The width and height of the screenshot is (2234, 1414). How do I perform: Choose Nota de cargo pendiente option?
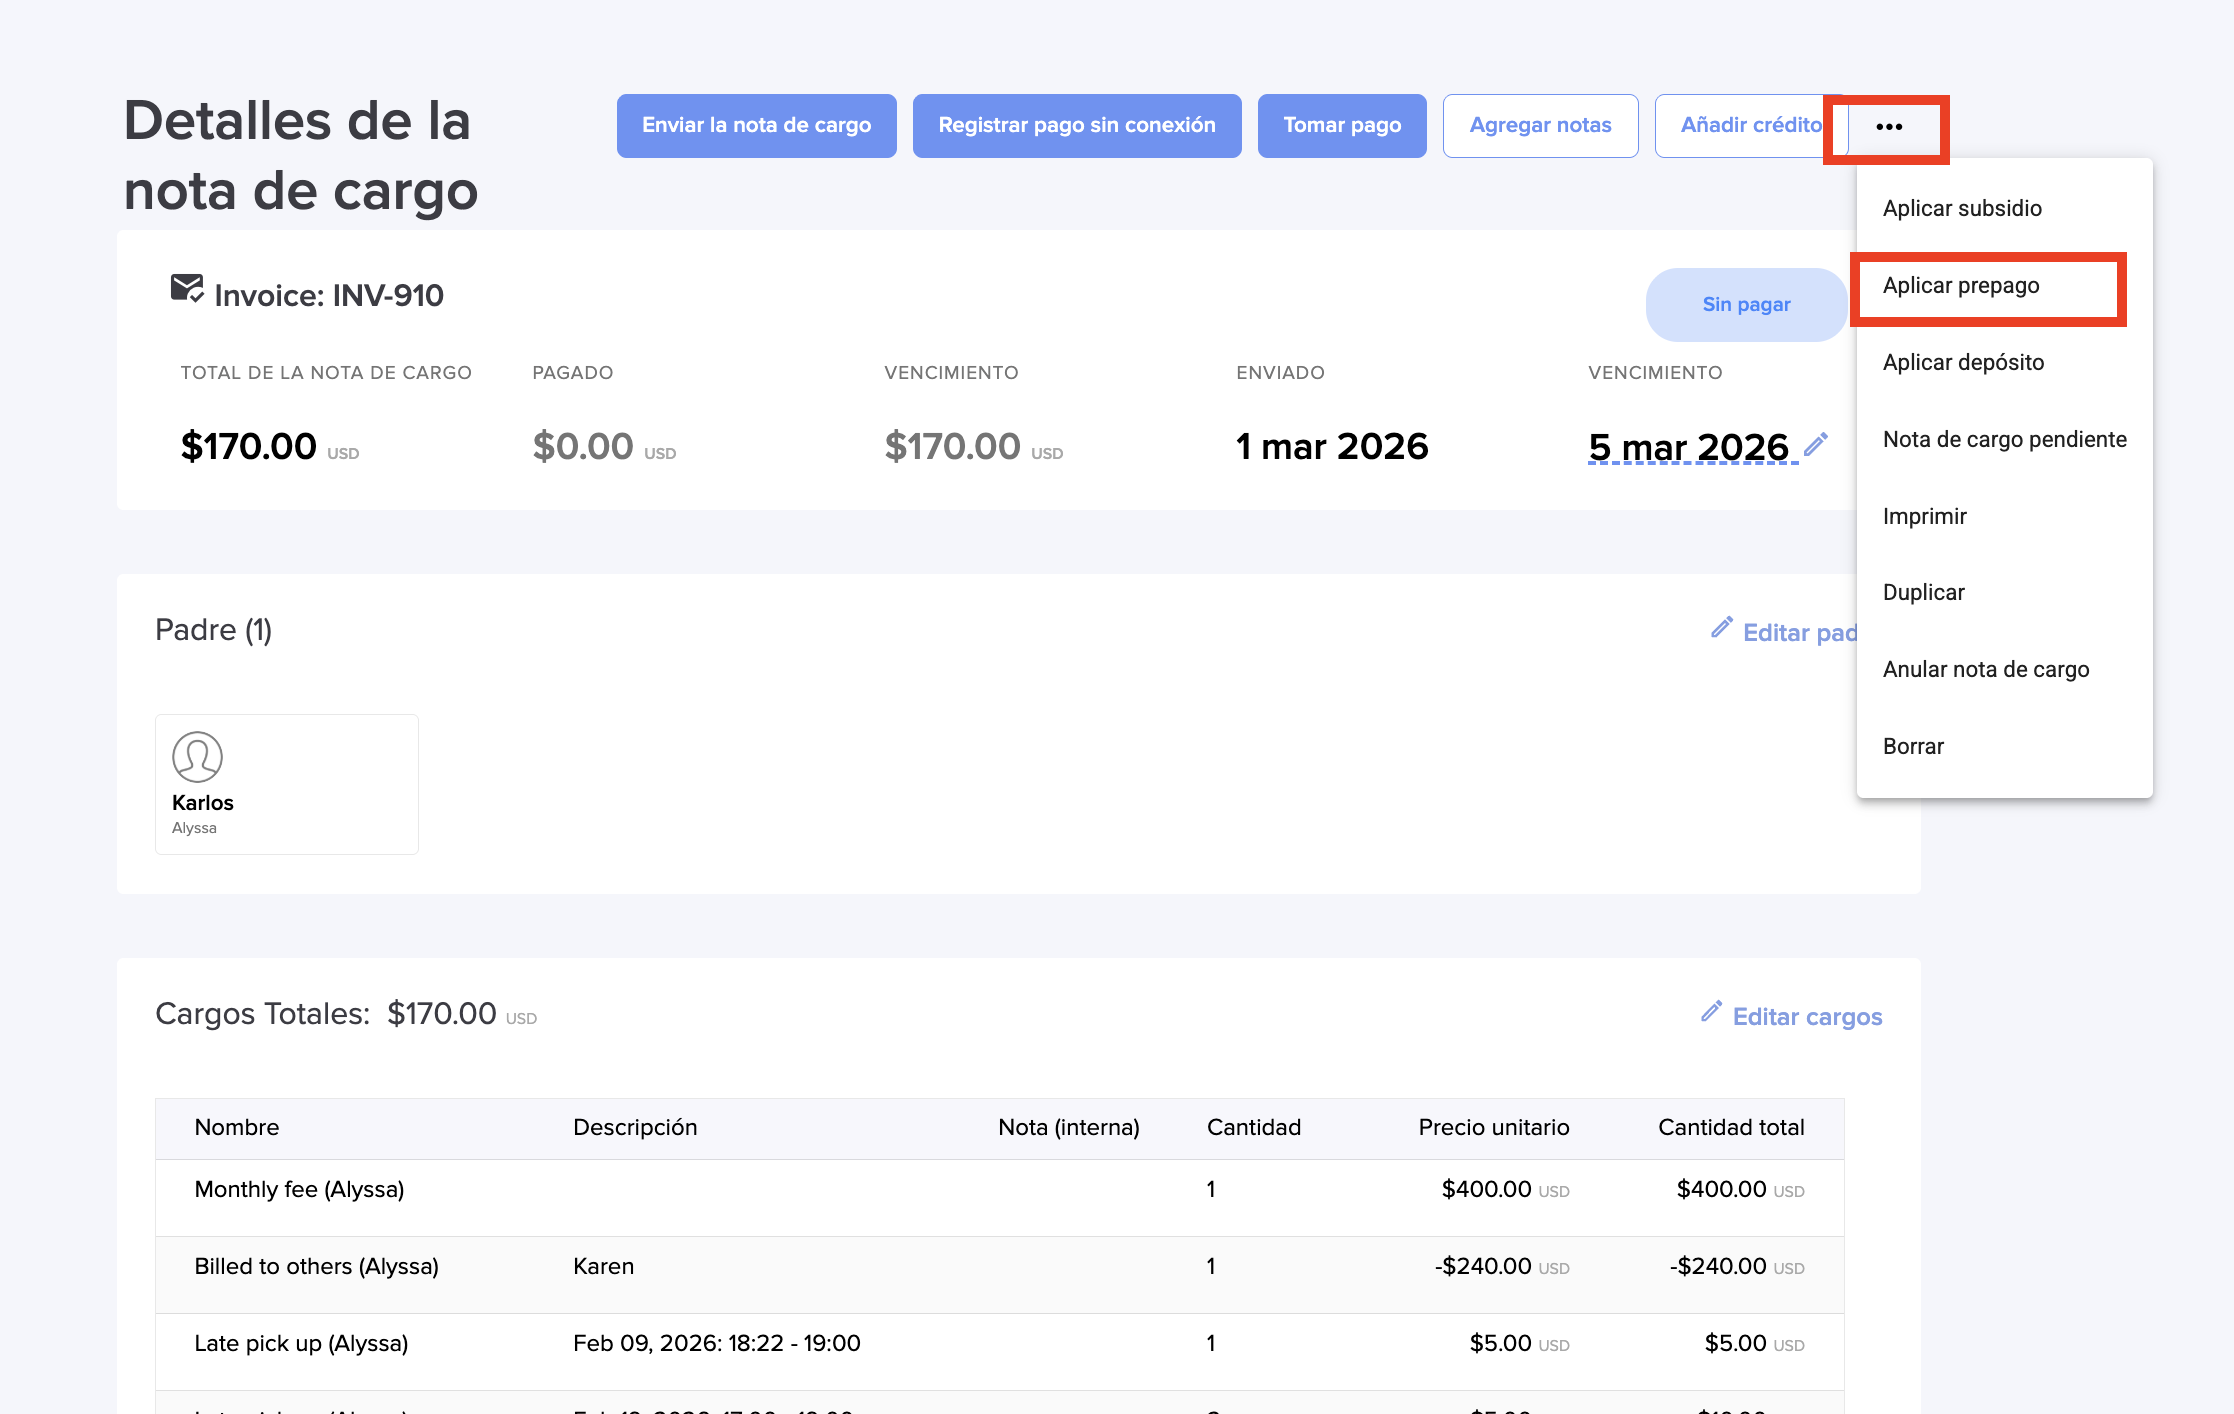pyautogui.click(x=2004, y=439)
